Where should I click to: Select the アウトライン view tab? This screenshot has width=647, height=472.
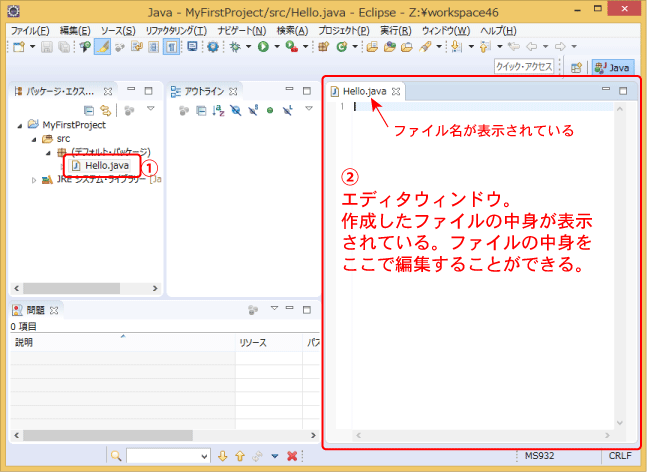(x=204, y=91)
